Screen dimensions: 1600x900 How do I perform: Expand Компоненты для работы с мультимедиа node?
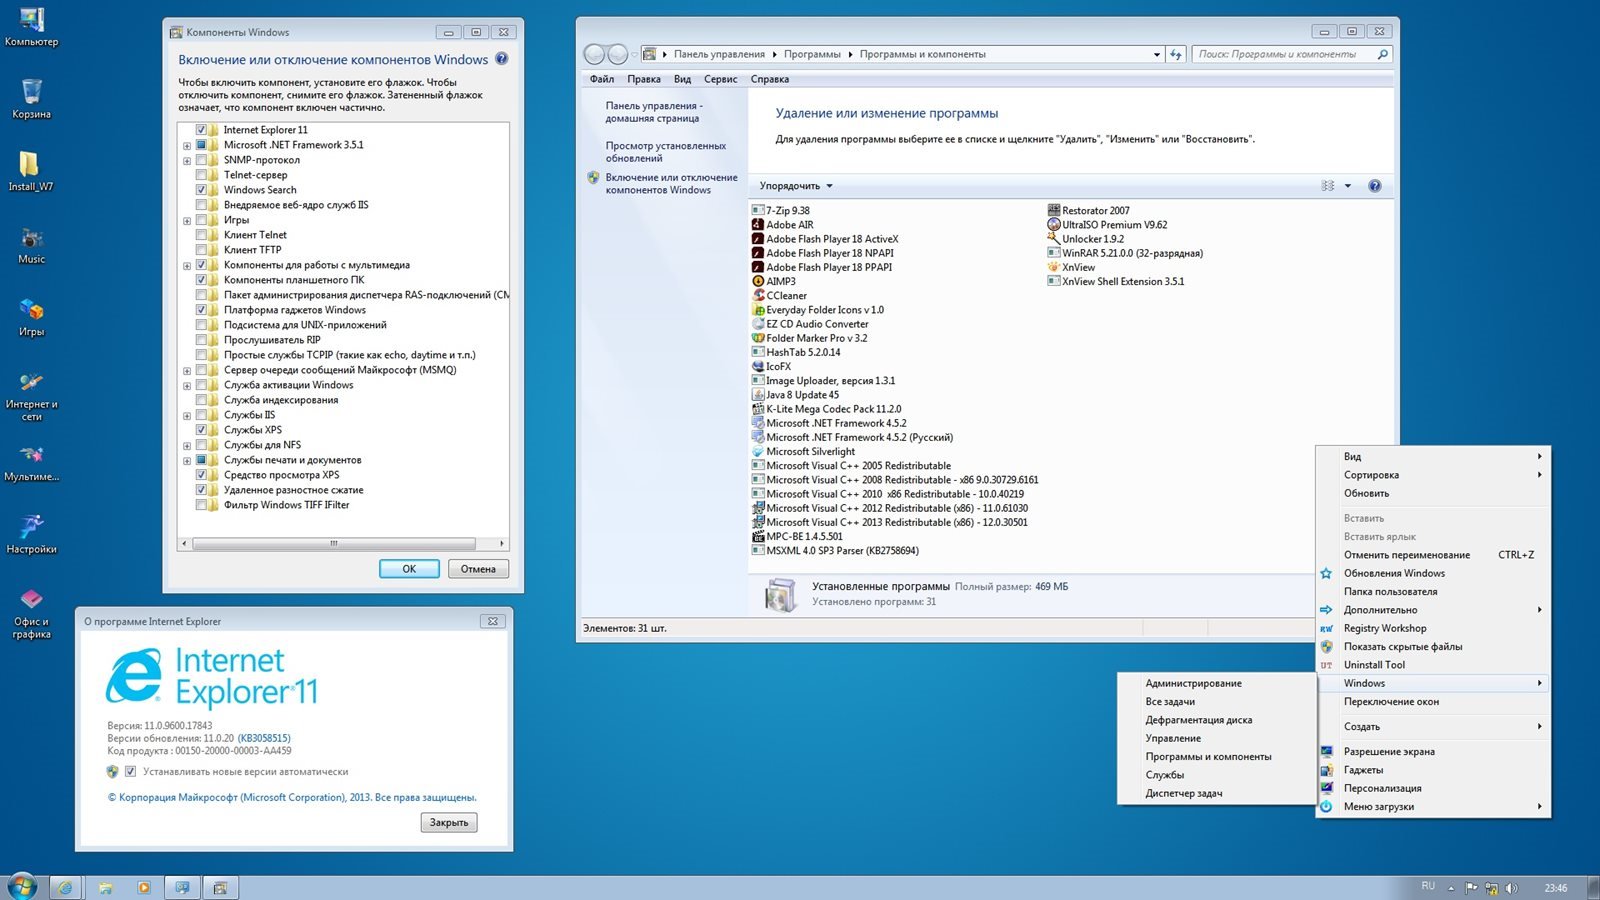pos(187,265)
